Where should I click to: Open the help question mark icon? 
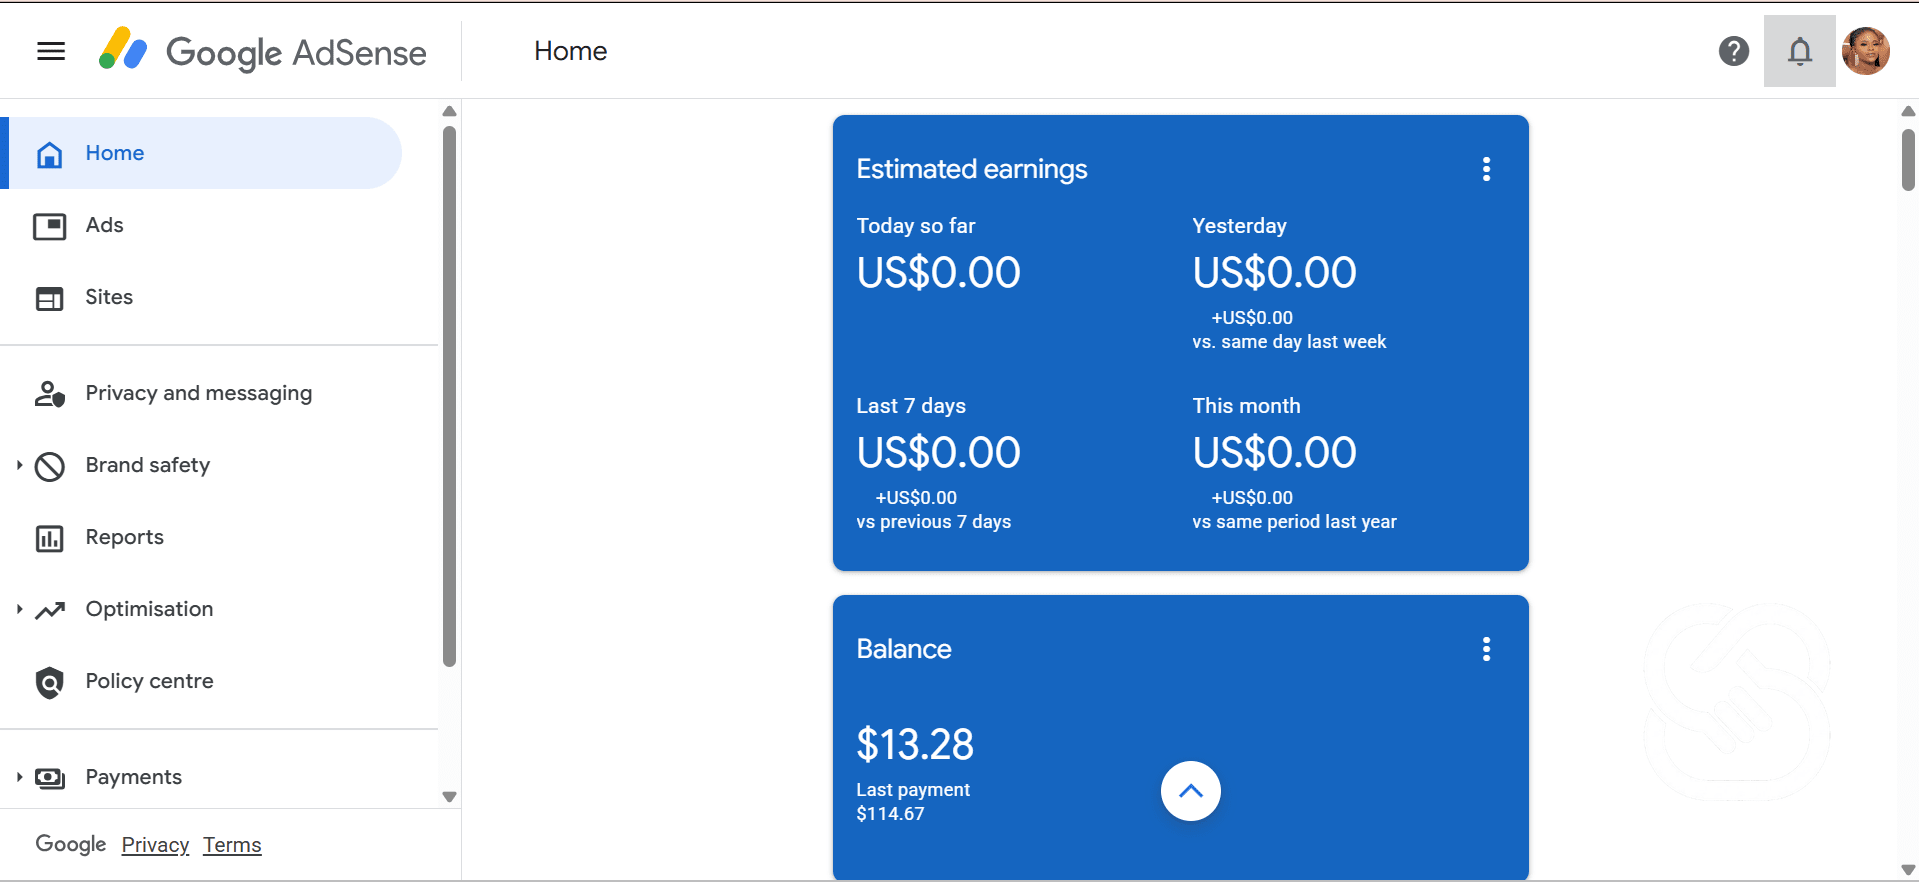point(1734,51)
